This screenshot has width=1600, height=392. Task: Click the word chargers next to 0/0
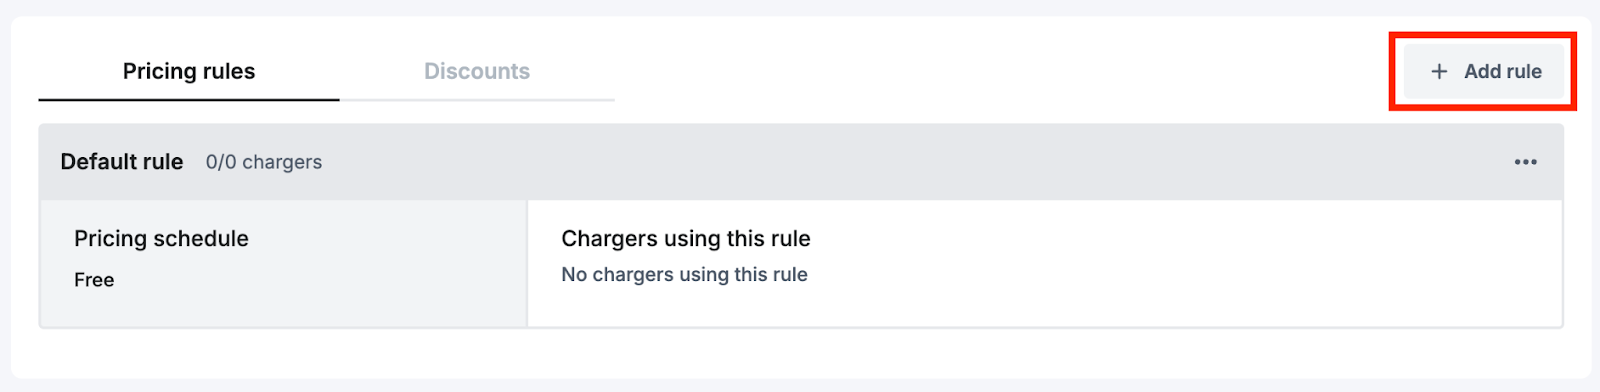pyautogui.click(x=282, y=162)
